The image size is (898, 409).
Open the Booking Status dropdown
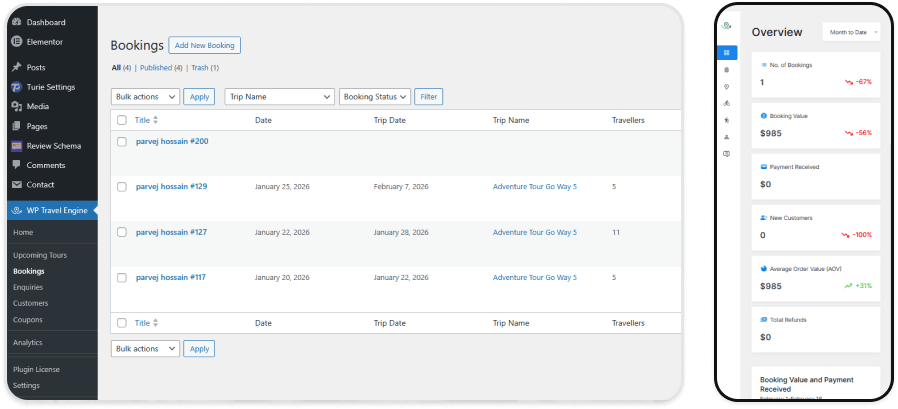(x=374, y=97)
